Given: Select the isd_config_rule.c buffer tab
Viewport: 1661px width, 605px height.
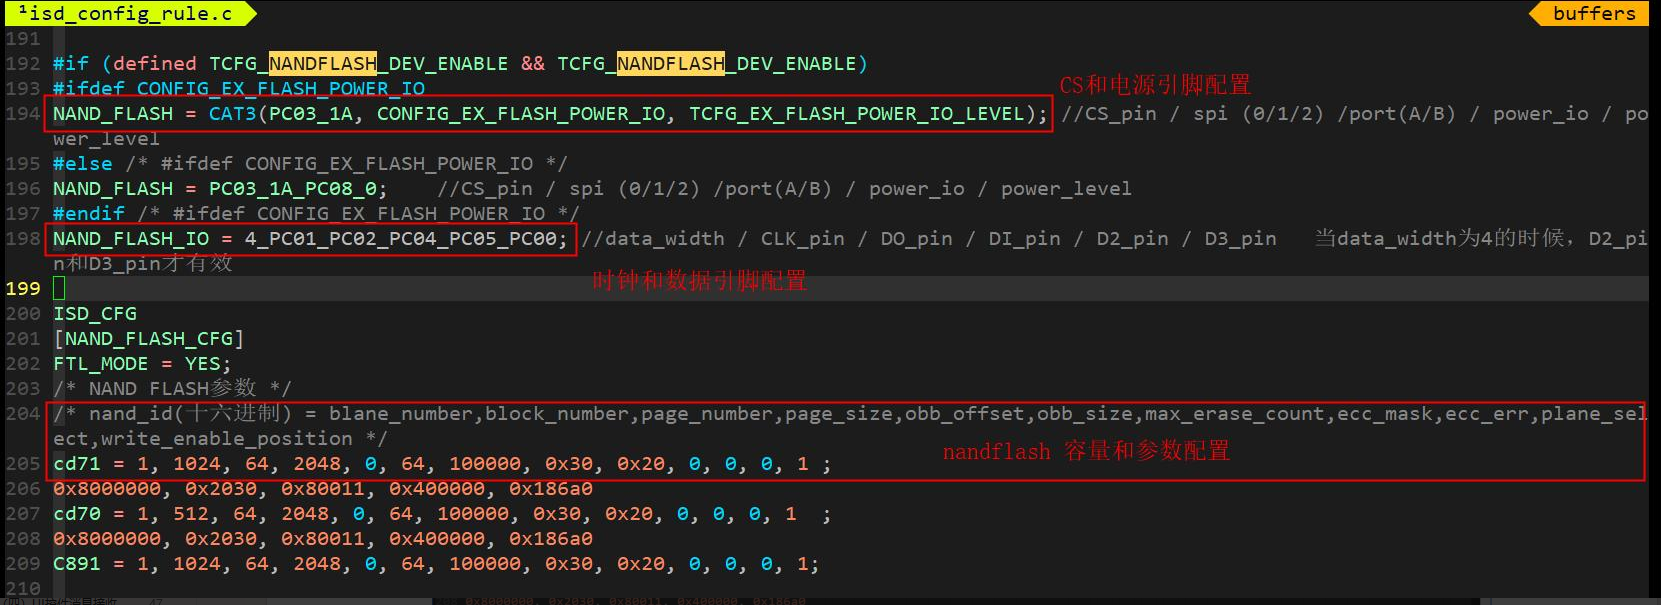Looking at the screenshot, I should [x=128, y=13].
